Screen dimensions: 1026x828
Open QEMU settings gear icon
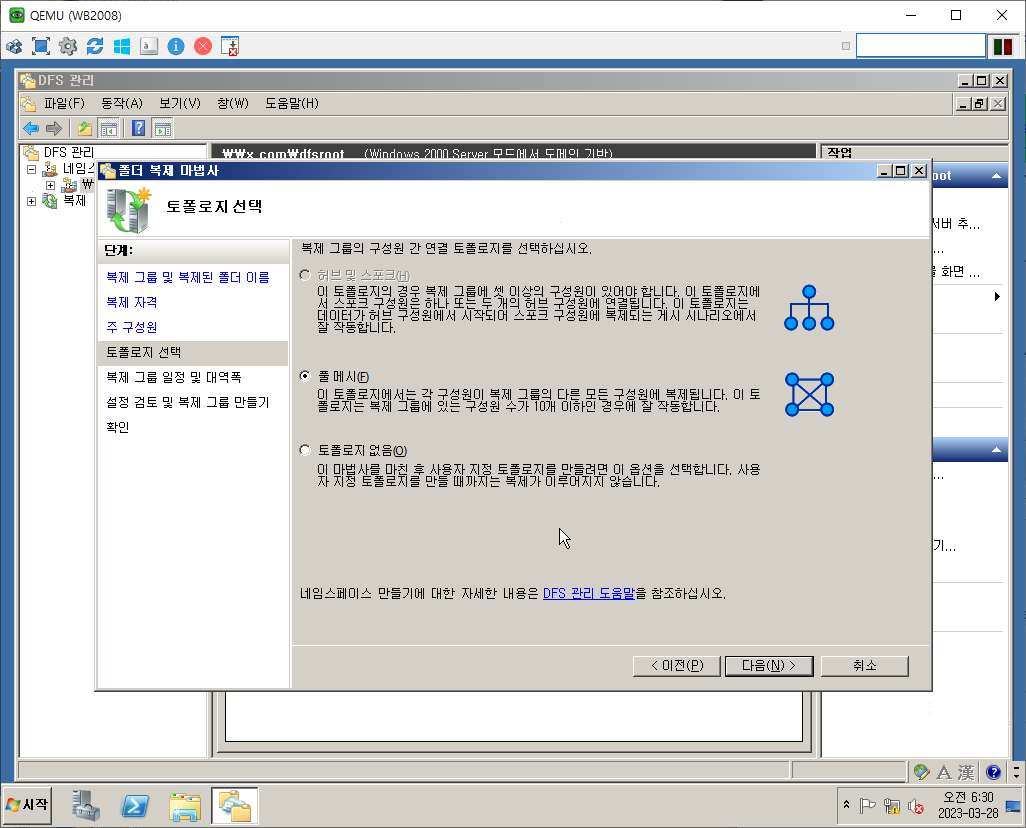click(x=68, y=46)
